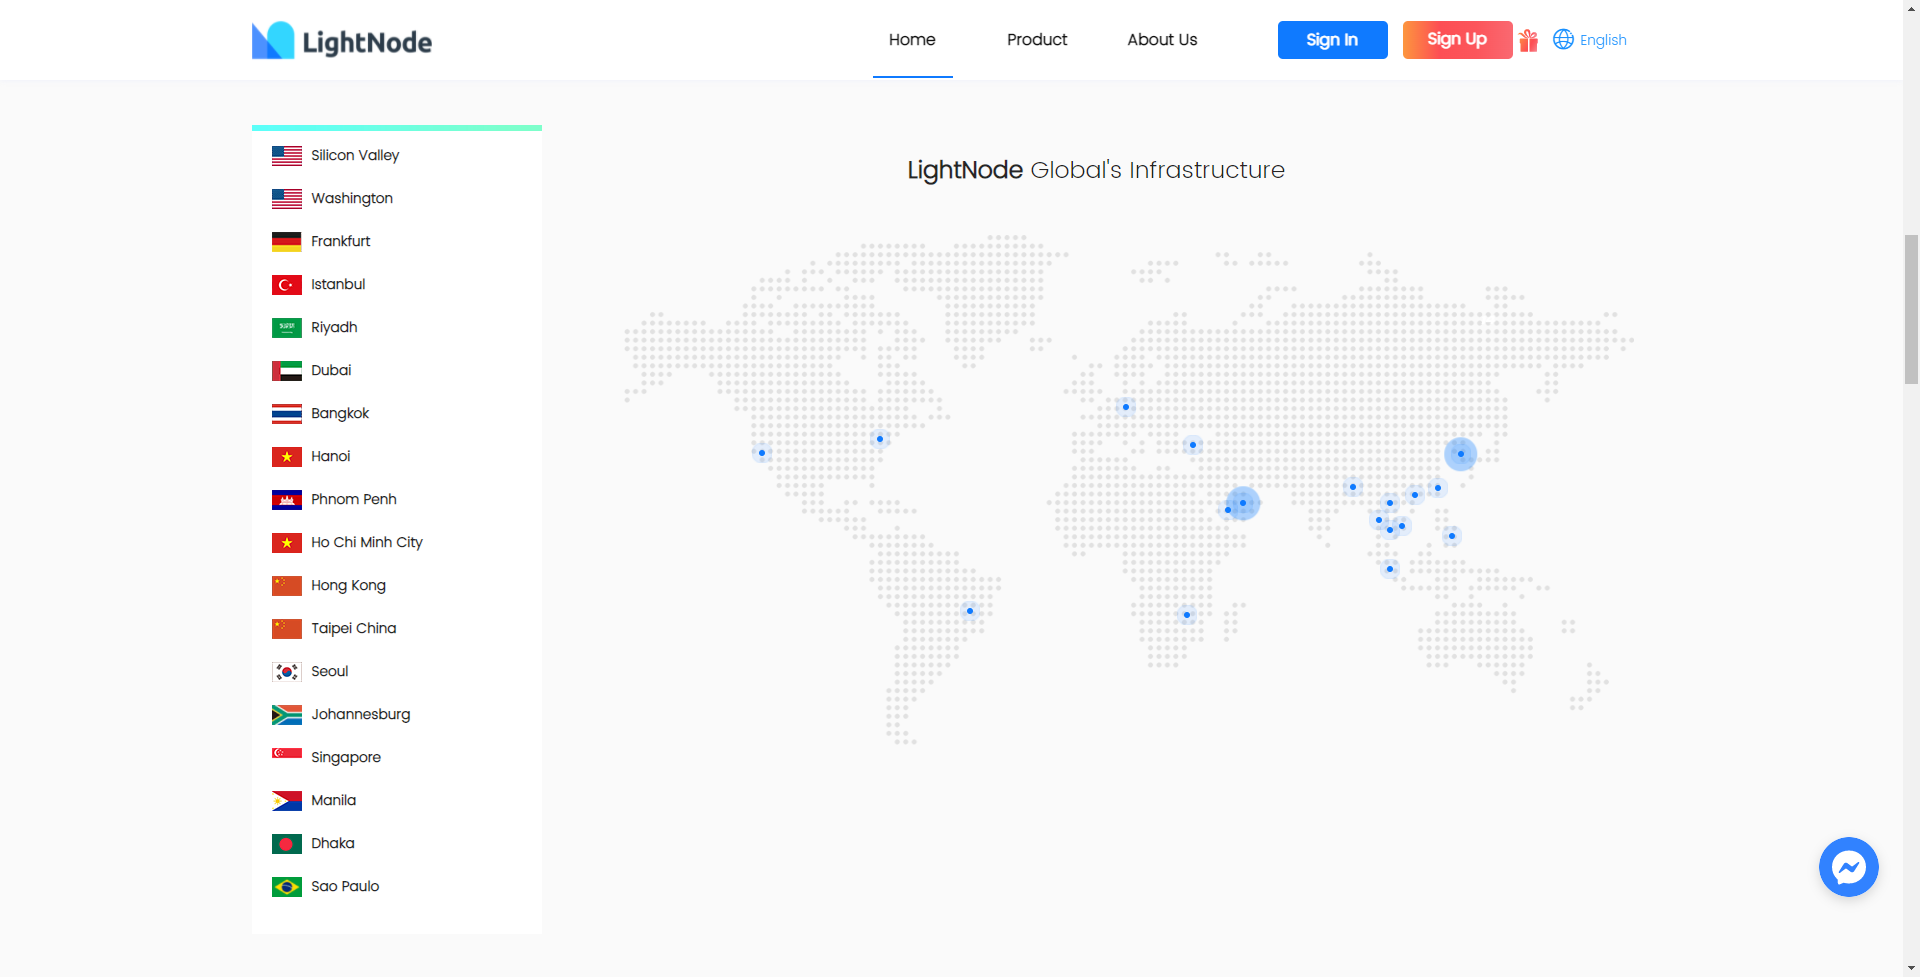Click the Cambodian flag beside Phnom Penh
This screenshot has width=1920, height=977.
[x=287, y=500]
